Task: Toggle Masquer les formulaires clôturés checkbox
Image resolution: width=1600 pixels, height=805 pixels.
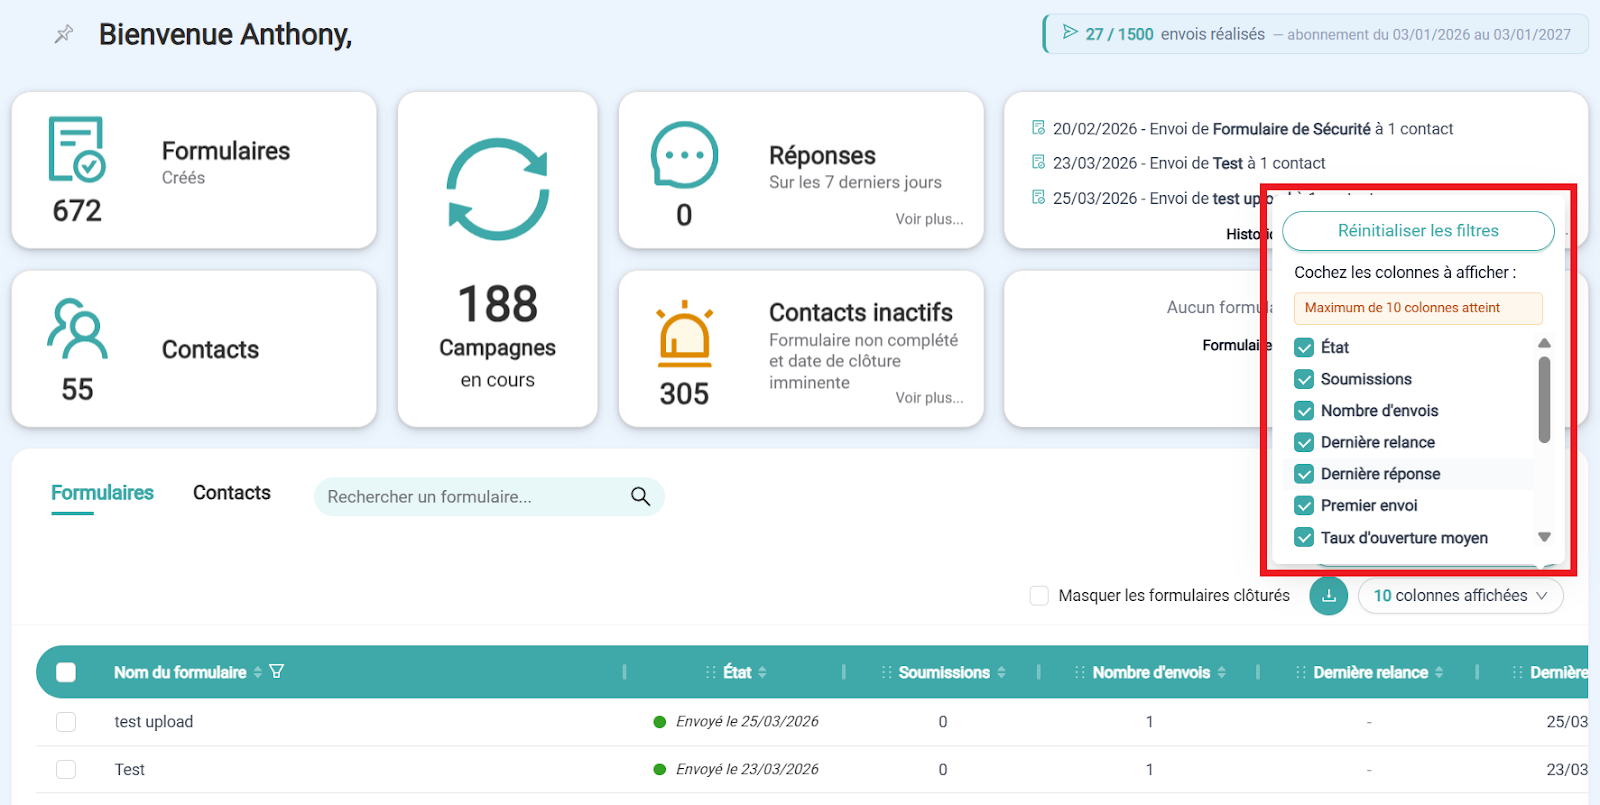Action: [1039, 596]
